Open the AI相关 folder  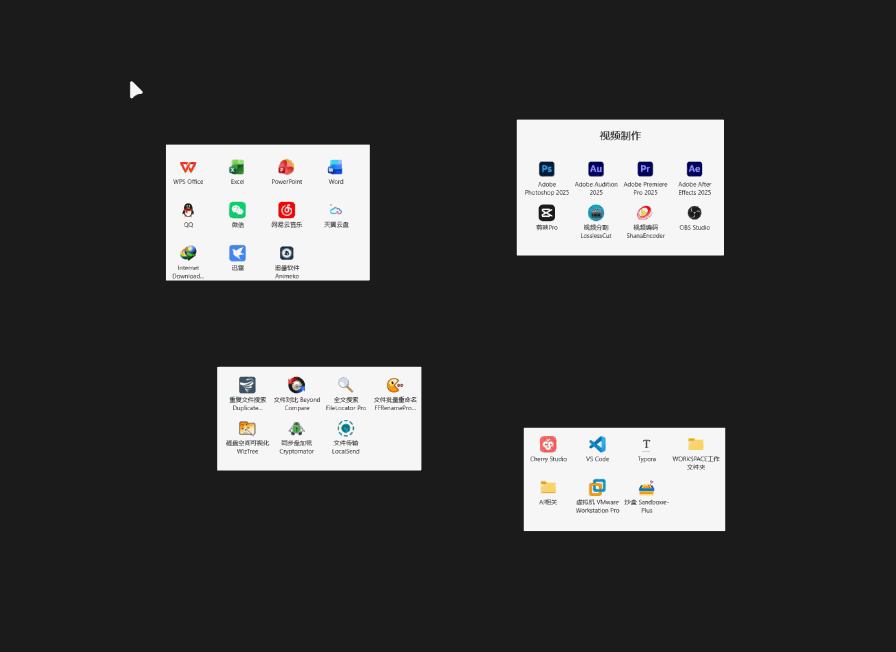(x=547, y=487)
